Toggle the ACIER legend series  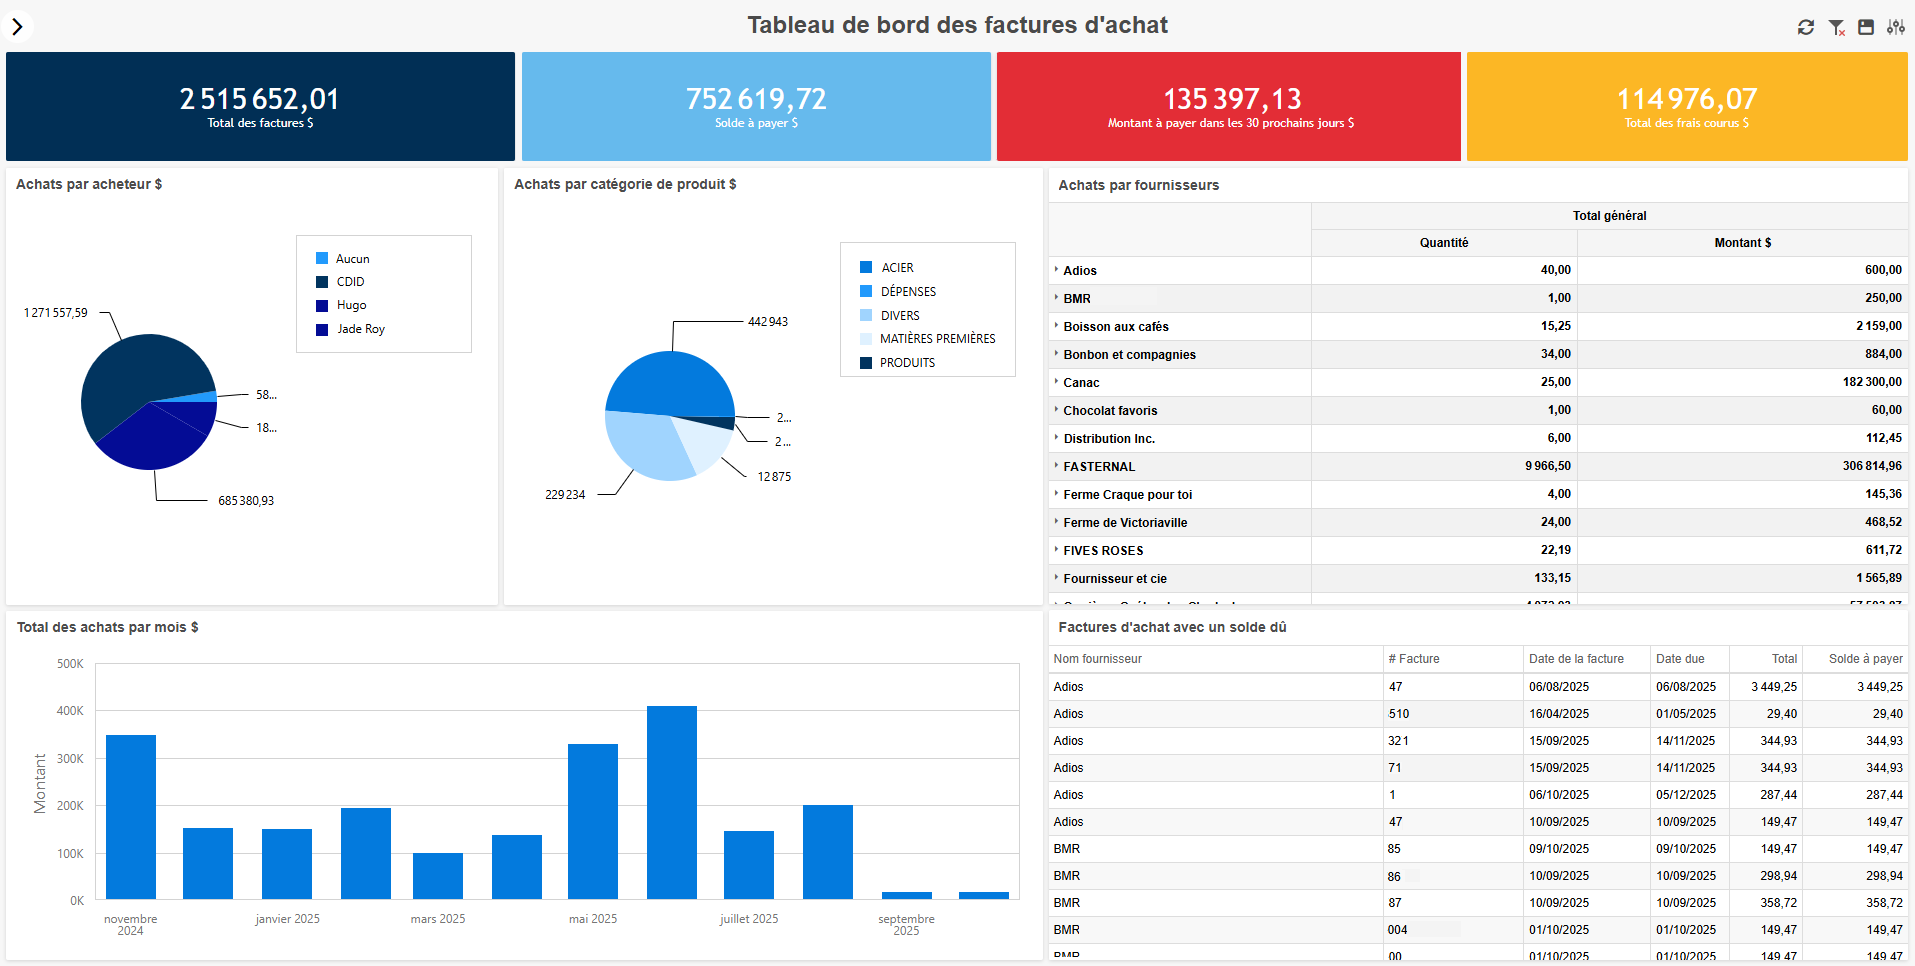coord(896,268)
